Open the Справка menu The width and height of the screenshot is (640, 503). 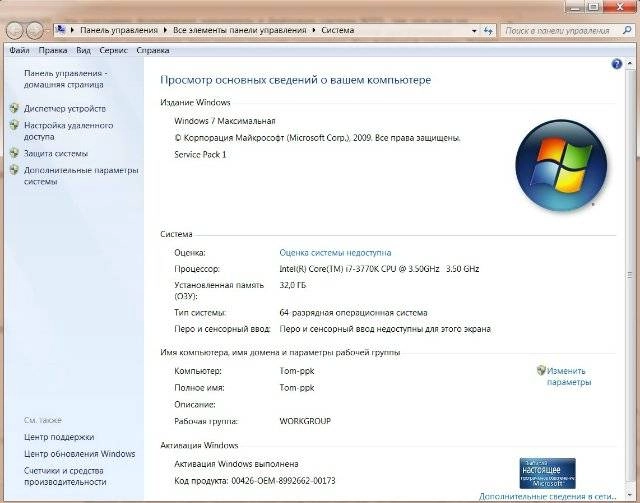153,50
